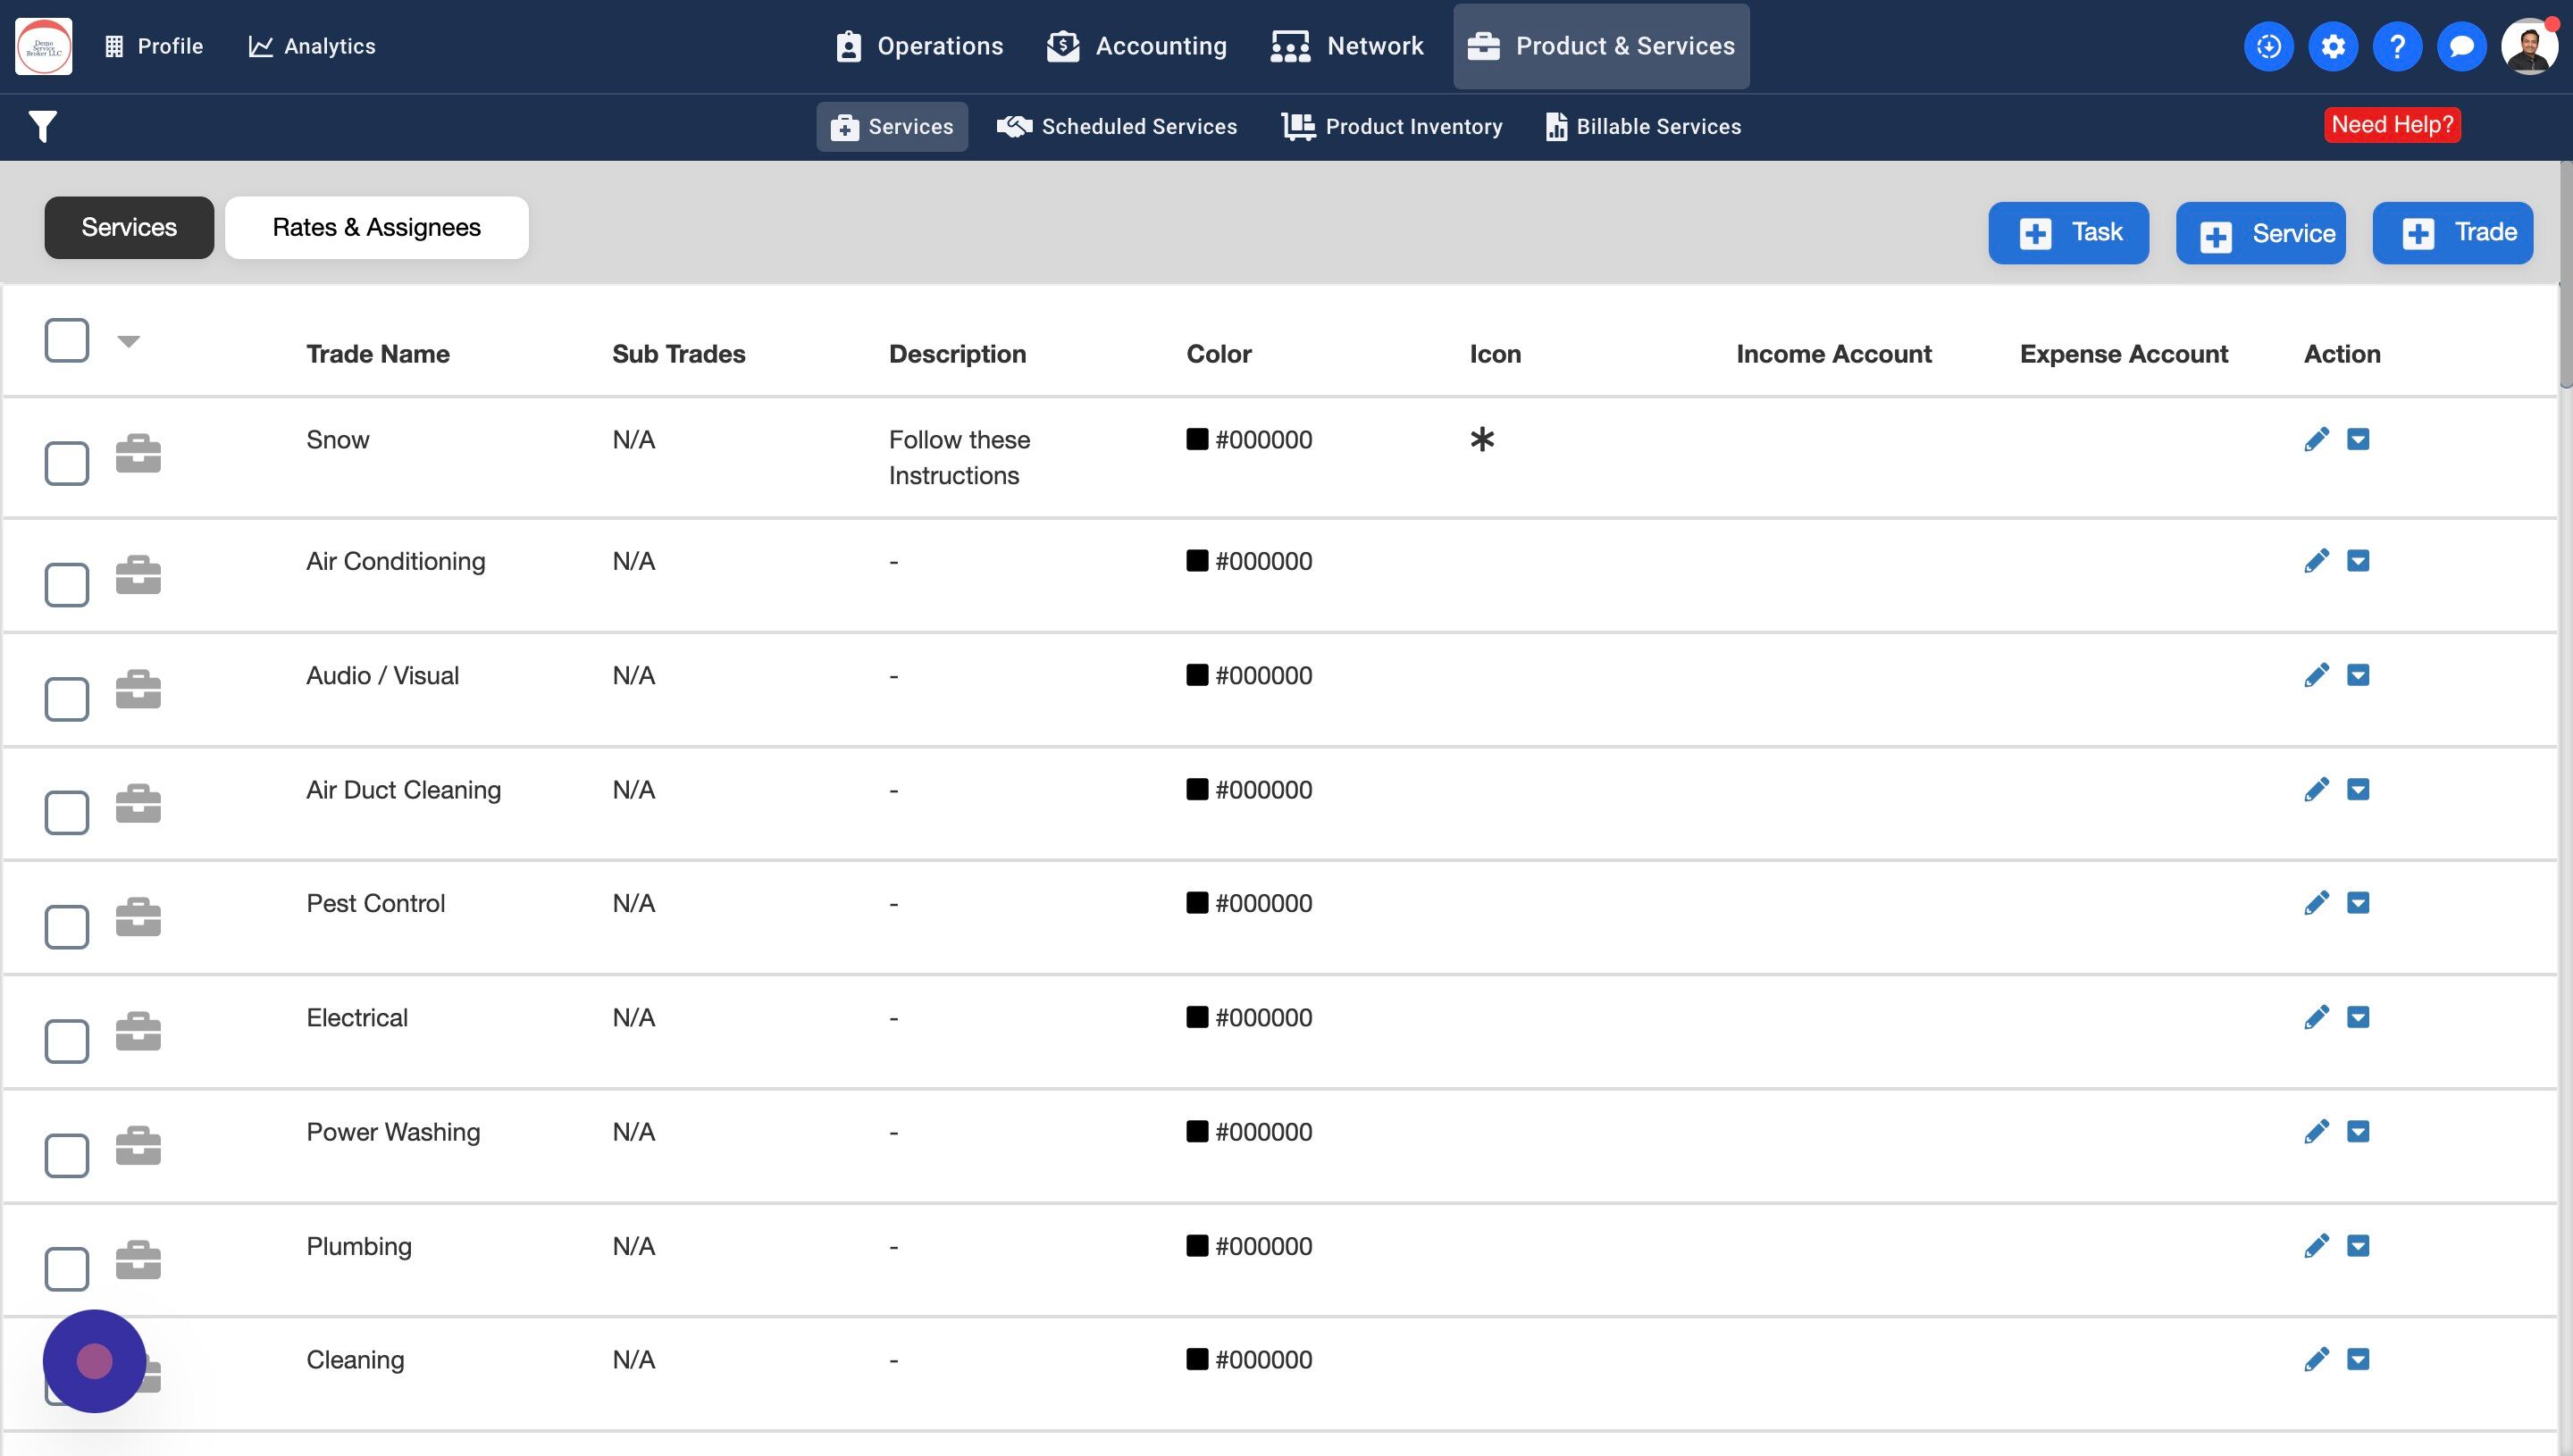Screen dimensions: 2573x1456
Task: Click the filter funnel icon
Action: (42, 126)
